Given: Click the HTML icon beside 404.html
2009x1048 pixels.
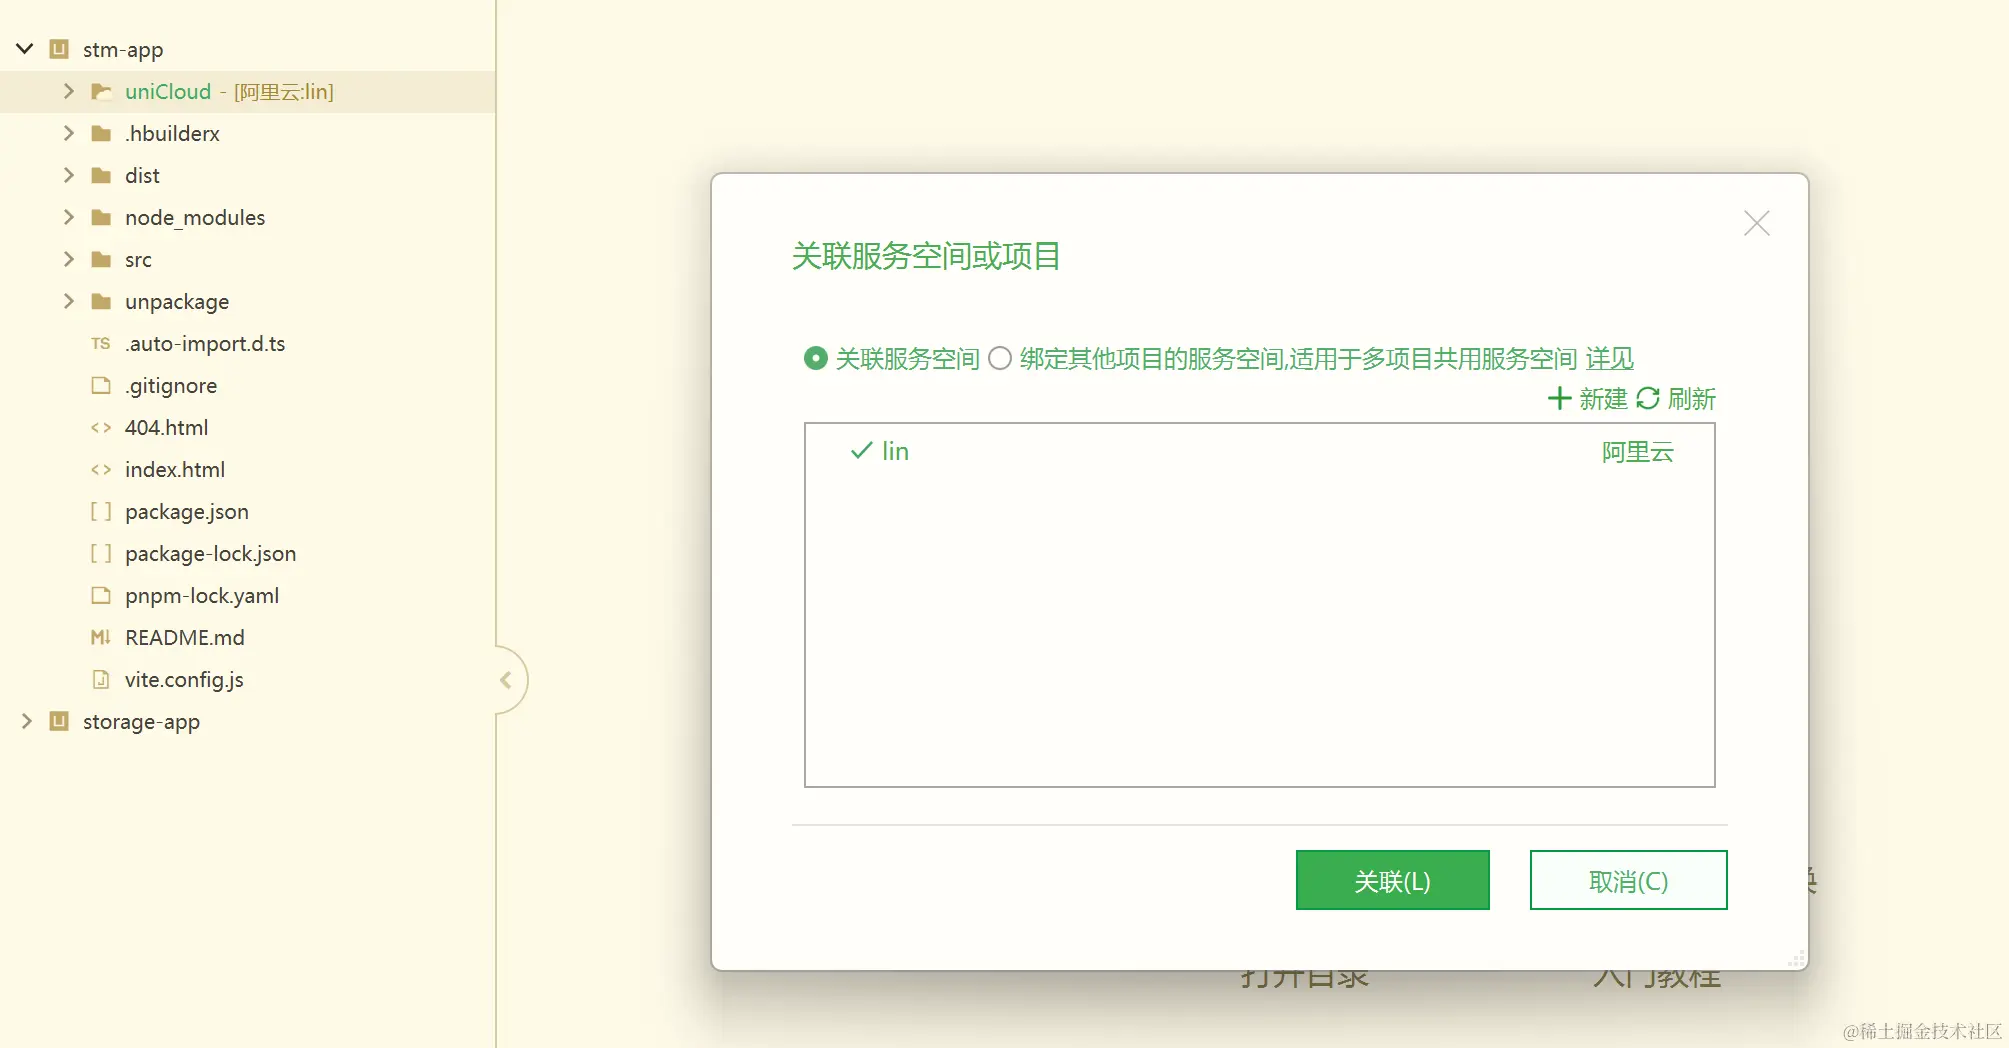Looking at the screenshot, I should pos(101,428).
